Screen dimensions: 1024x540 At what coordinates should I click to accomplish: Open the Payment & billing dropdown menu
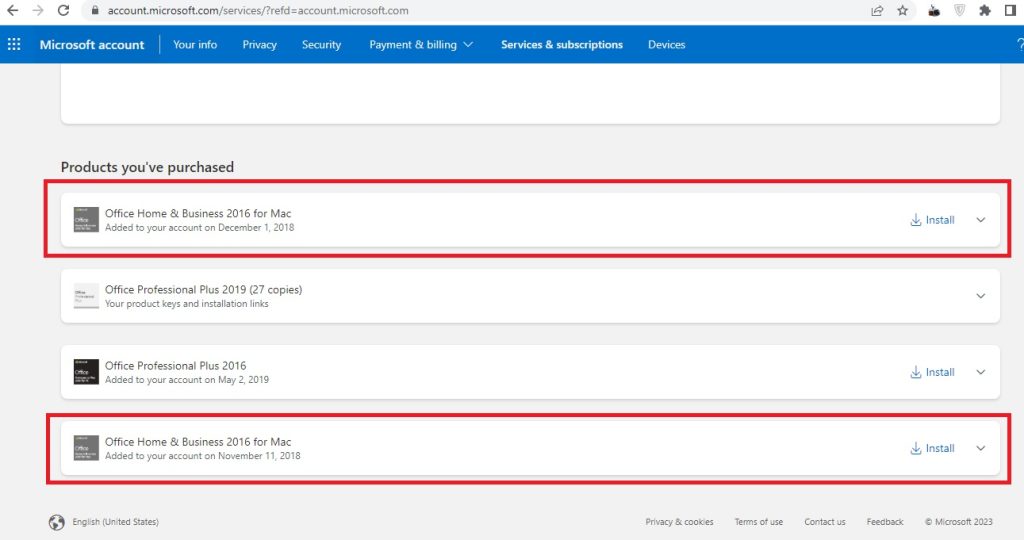421,44
